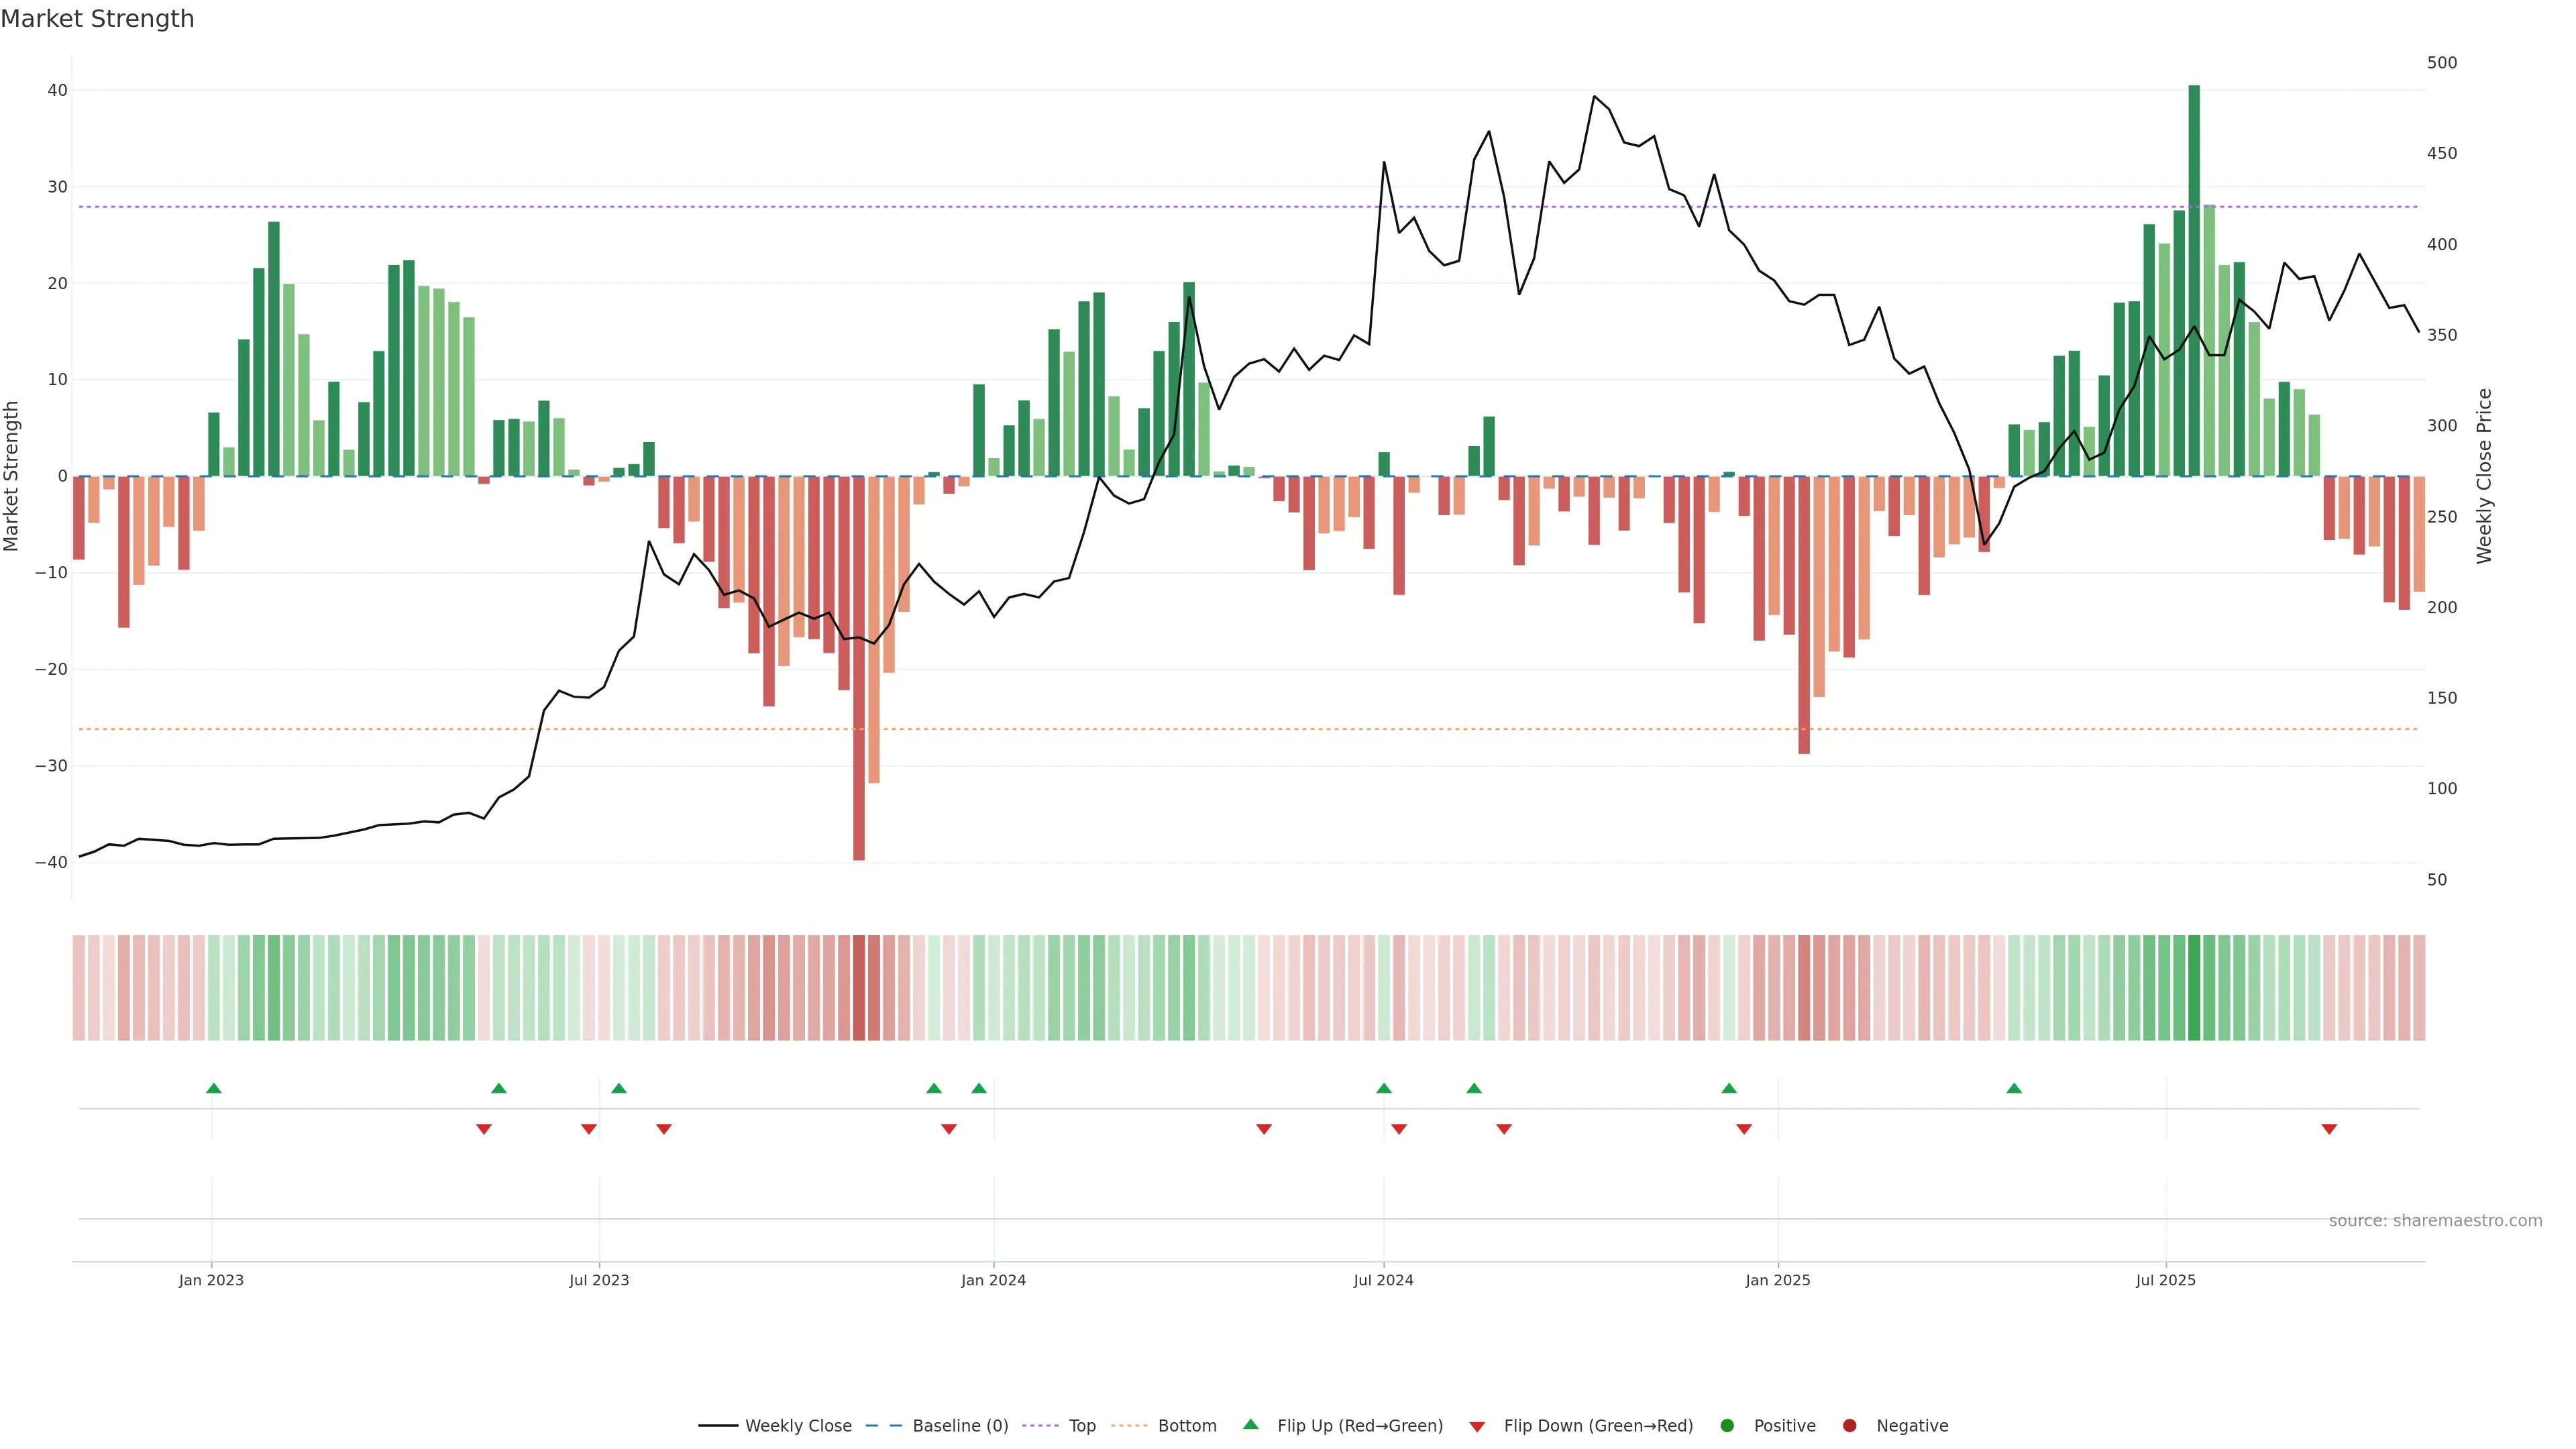
Task: Click the Market Strength chart title
Action: pos(97,19)
